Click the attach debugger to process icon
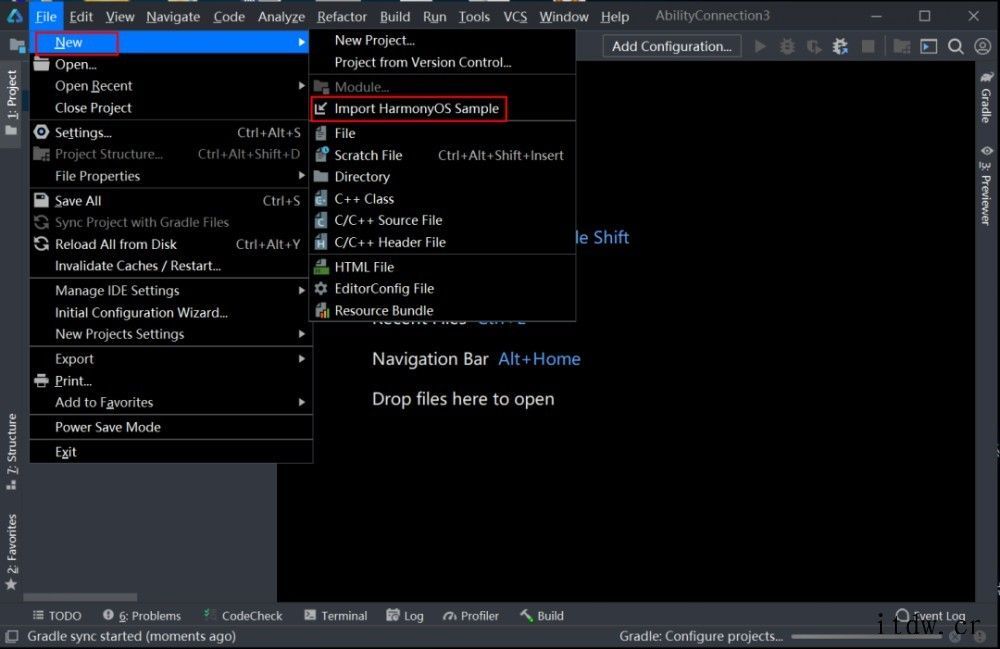 coord(841,47)
